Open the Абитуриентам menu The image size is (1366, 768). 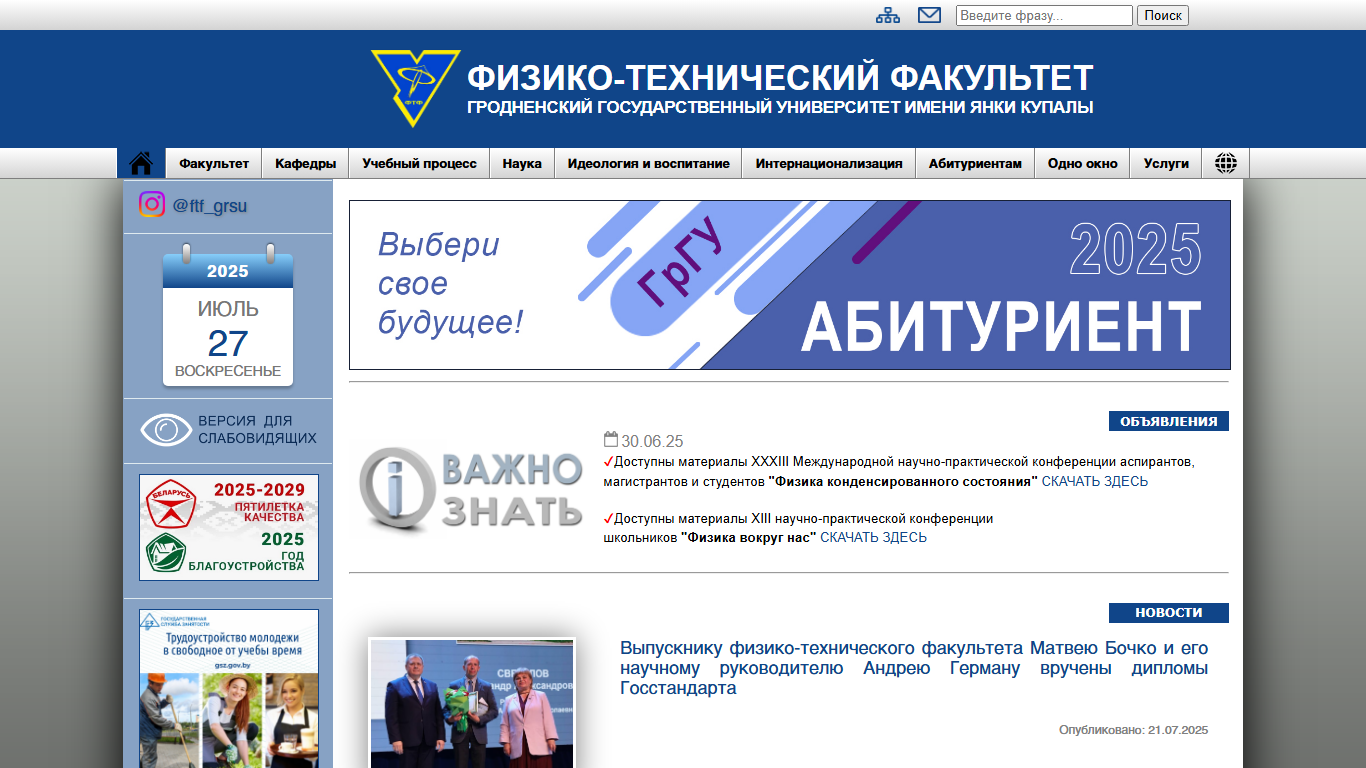click(x=975, y=163)
